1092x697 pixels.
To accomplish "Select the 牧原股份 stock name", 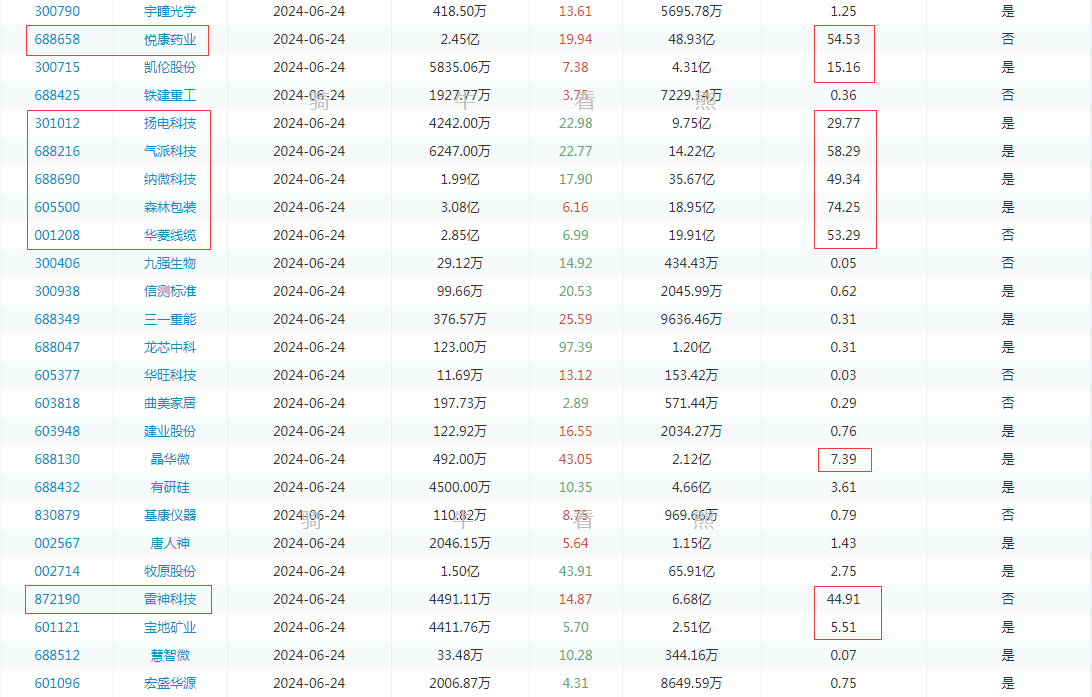I will (x=170, y=572).
